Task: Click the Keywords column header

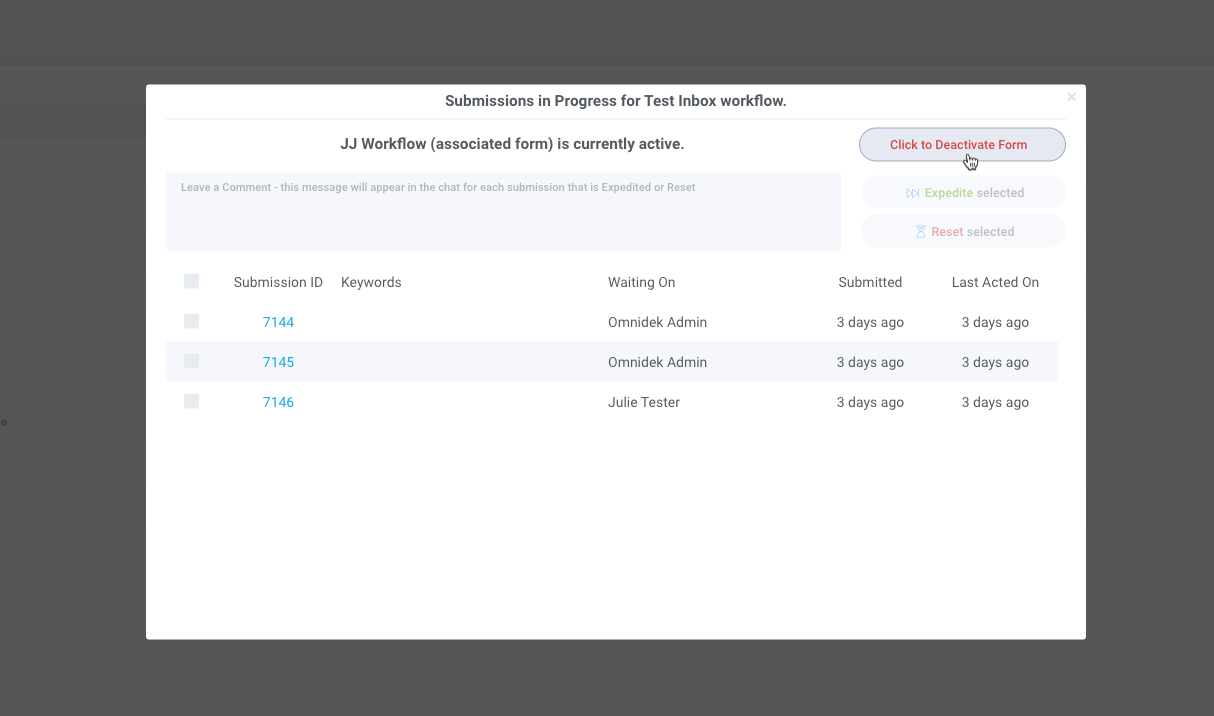Action: pos(371,283)
